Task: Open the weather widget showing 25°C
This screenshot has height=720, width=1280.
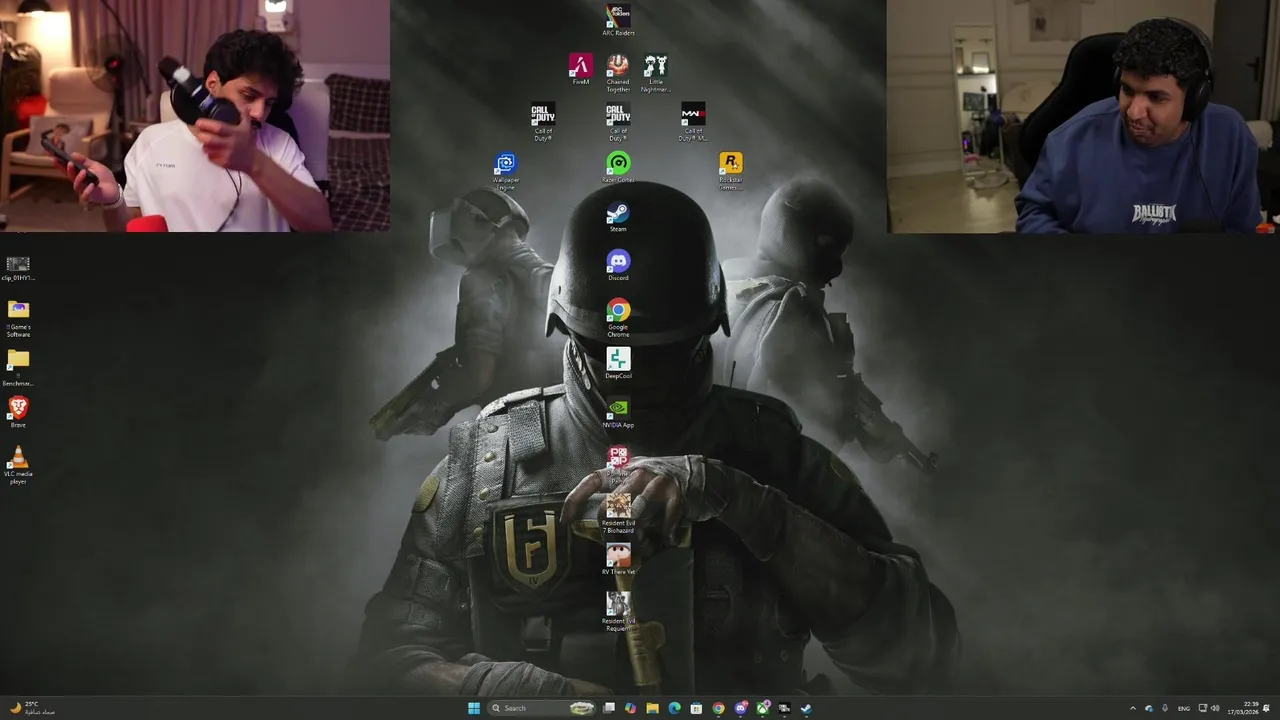Action: coord(30,708)
